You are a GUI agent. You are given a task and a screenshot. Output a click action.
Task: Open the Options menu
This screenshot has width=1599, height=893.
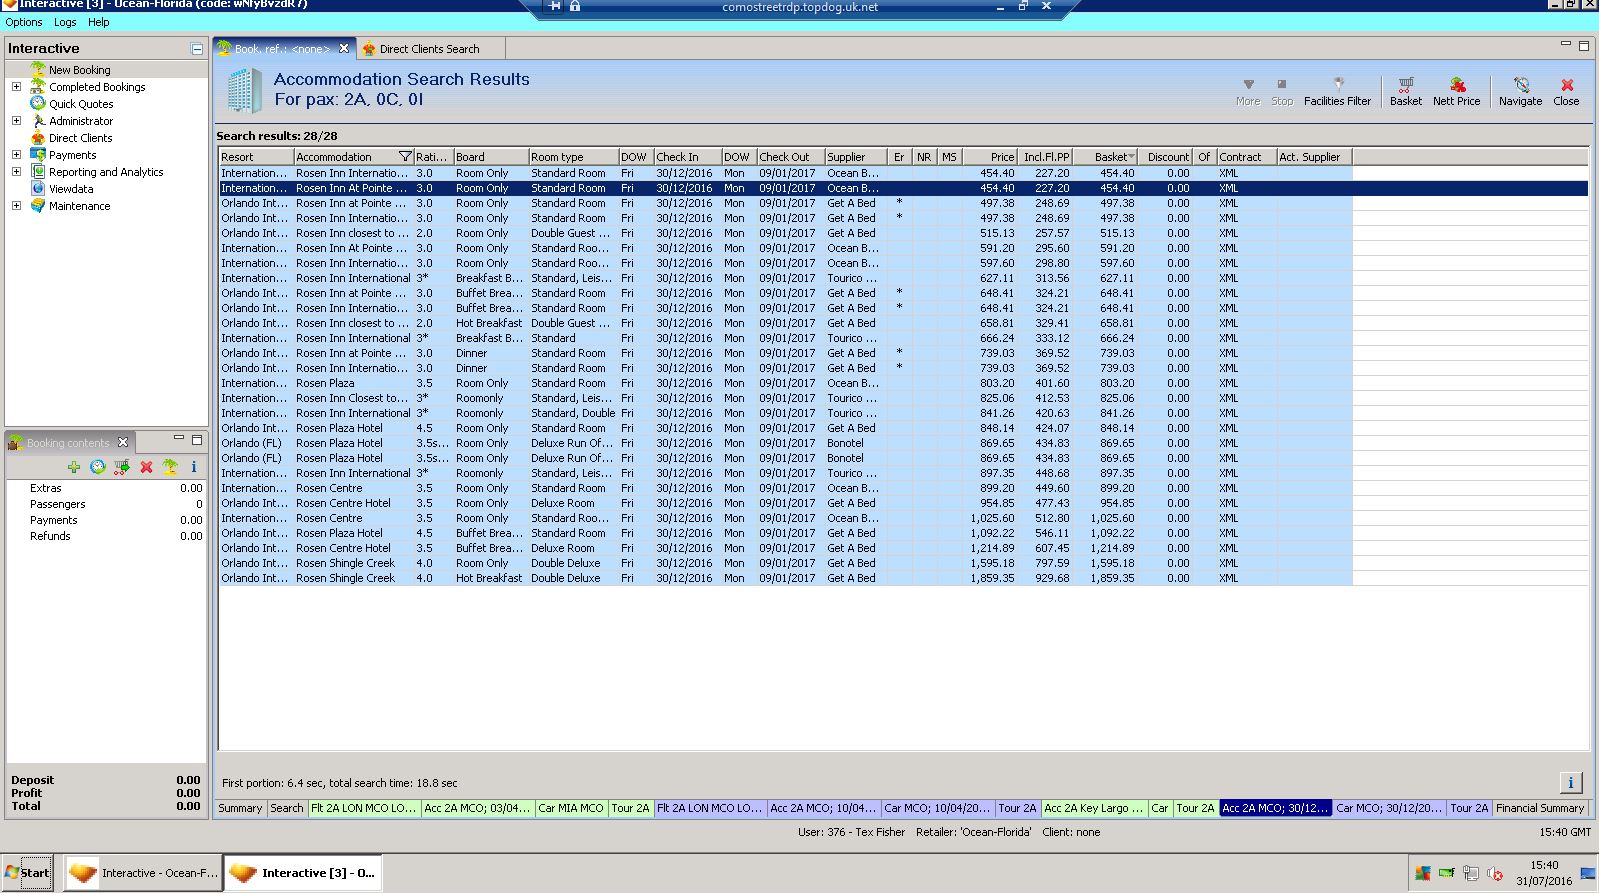[x=24, y=22]
